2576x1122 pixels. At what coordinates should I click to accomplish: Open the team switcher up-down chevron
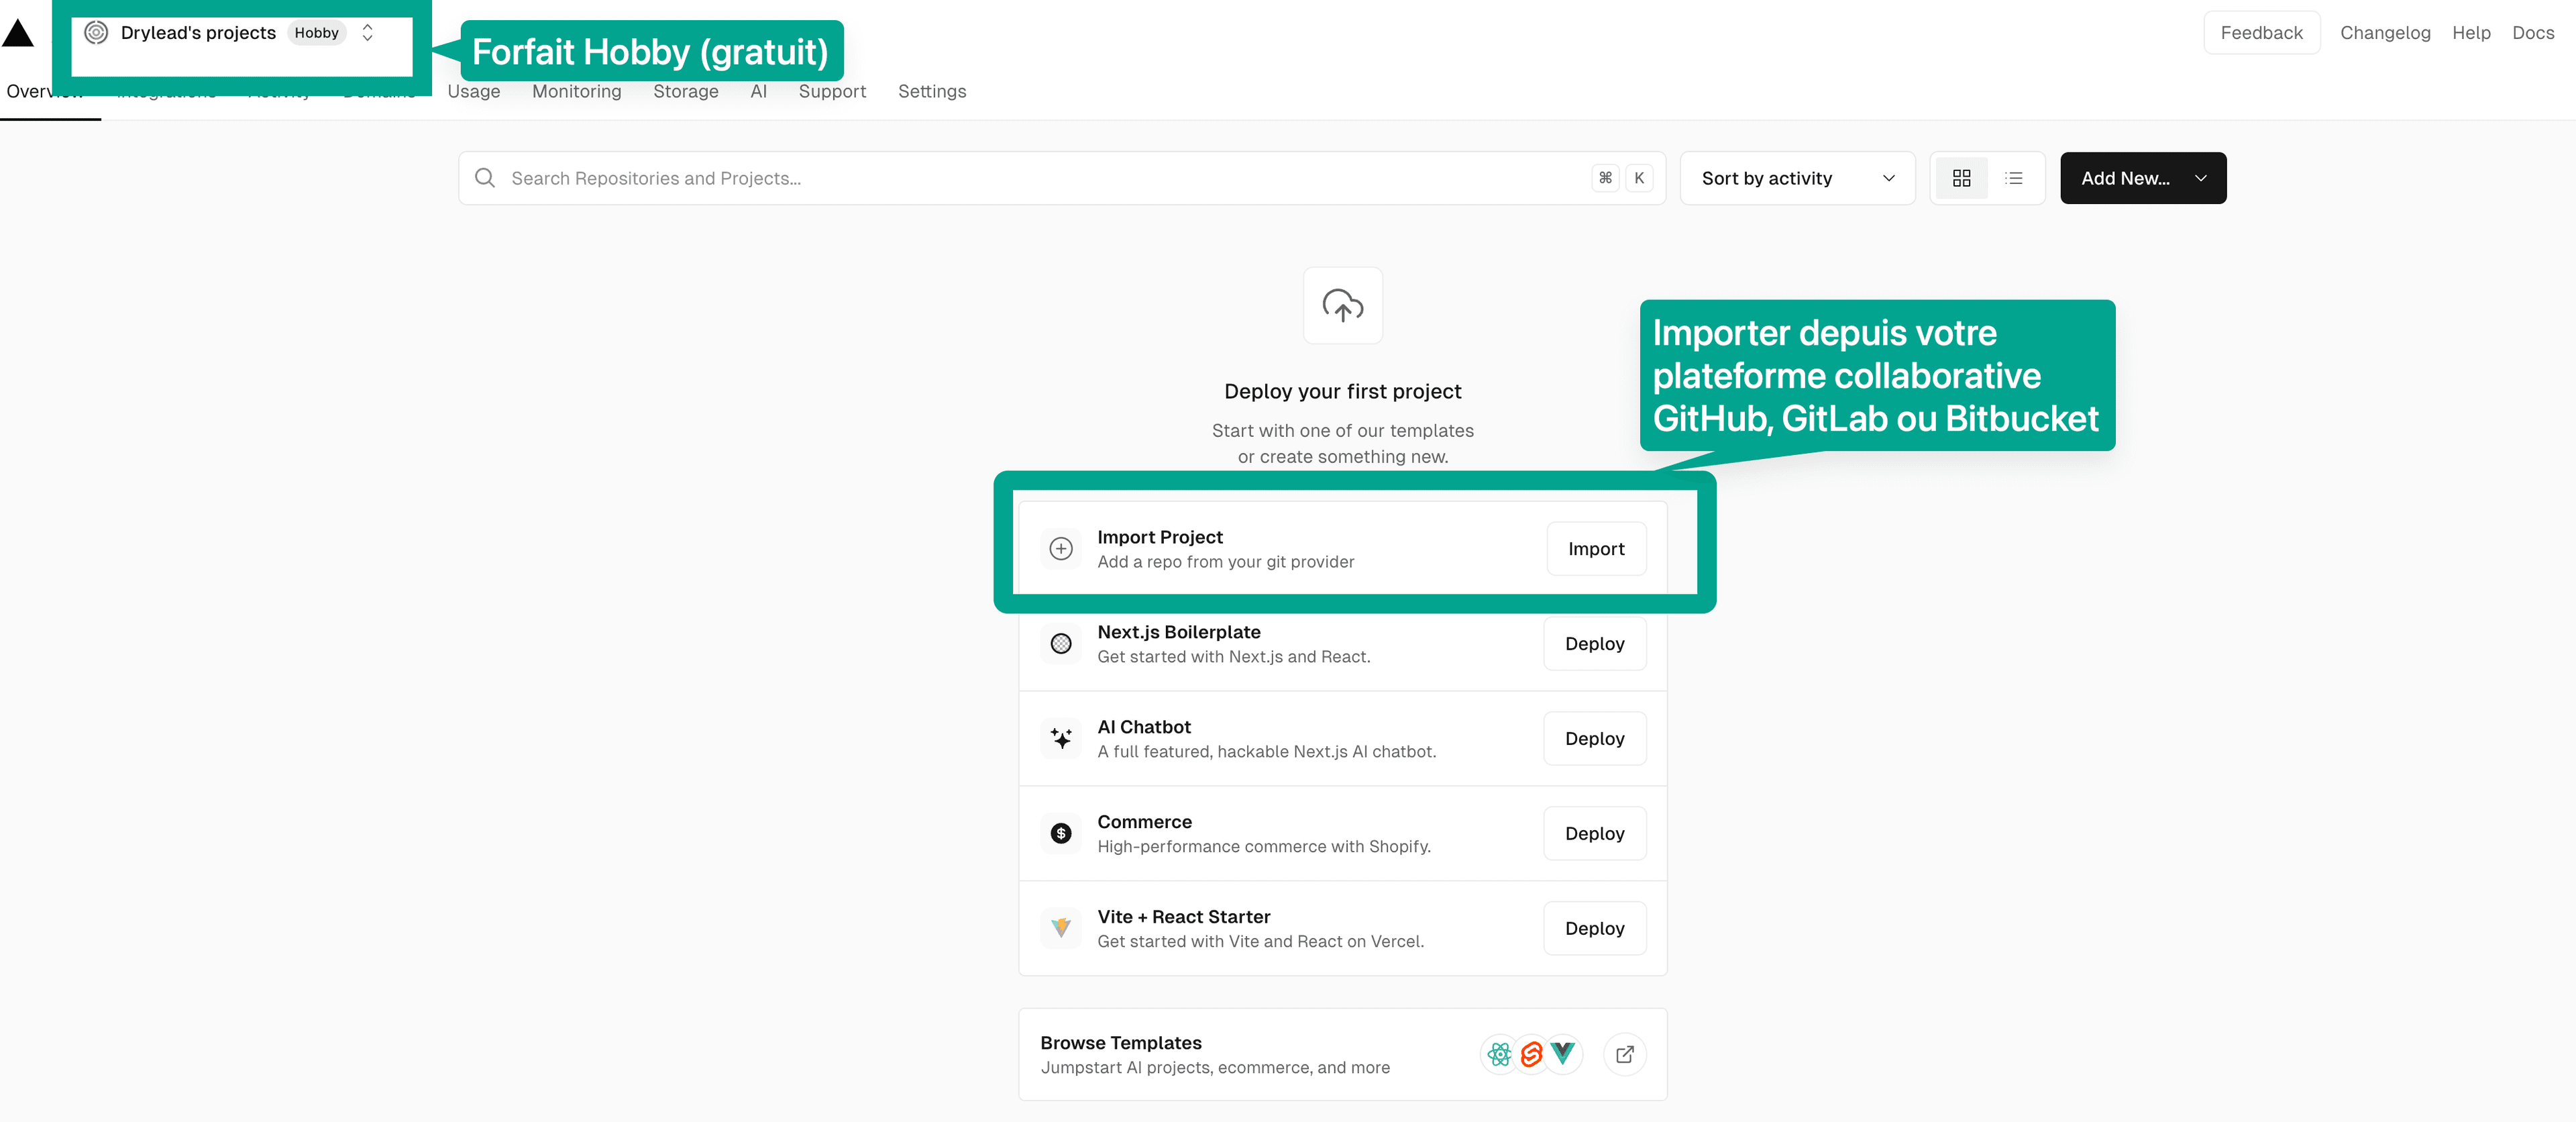click(368, 33)
